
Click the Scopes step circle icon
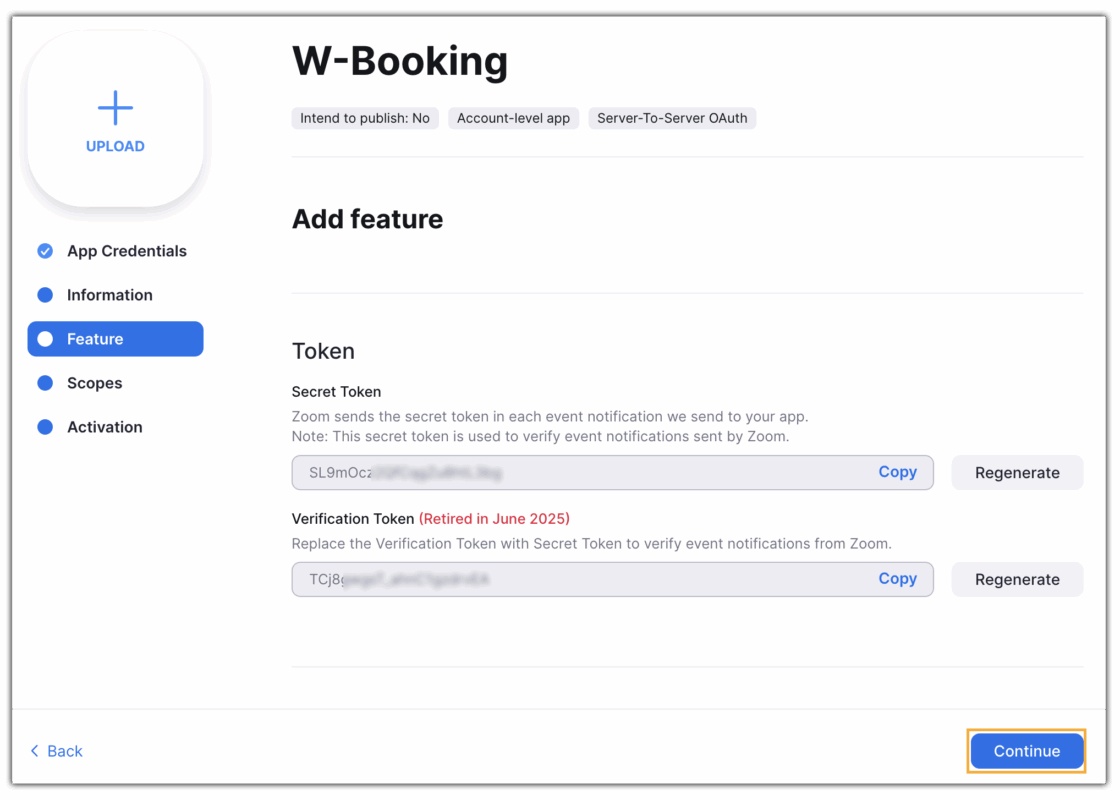pyautogui.click(x=45, y=383)
